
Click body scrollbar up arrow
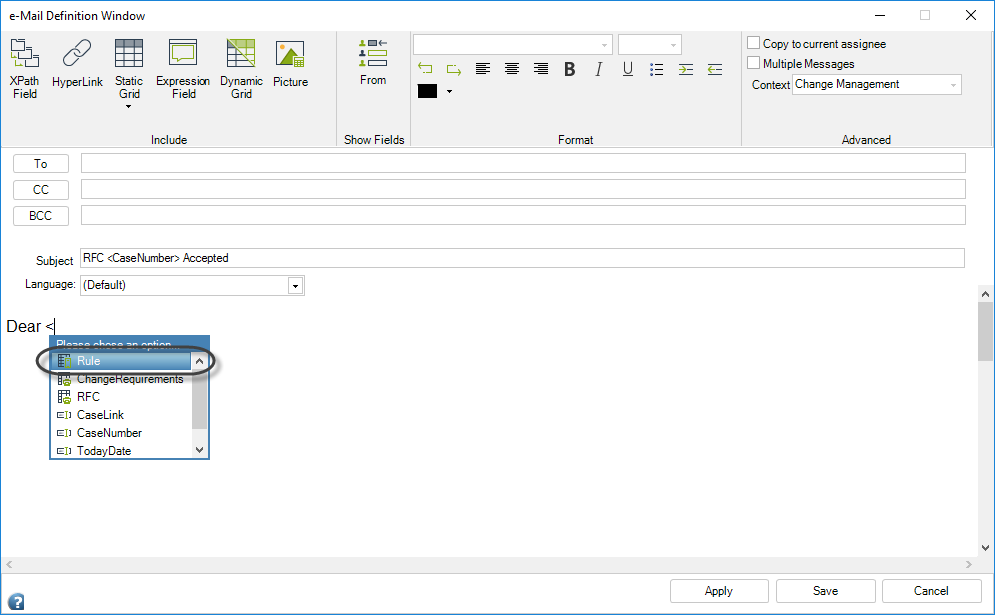(x=985, y=294)
